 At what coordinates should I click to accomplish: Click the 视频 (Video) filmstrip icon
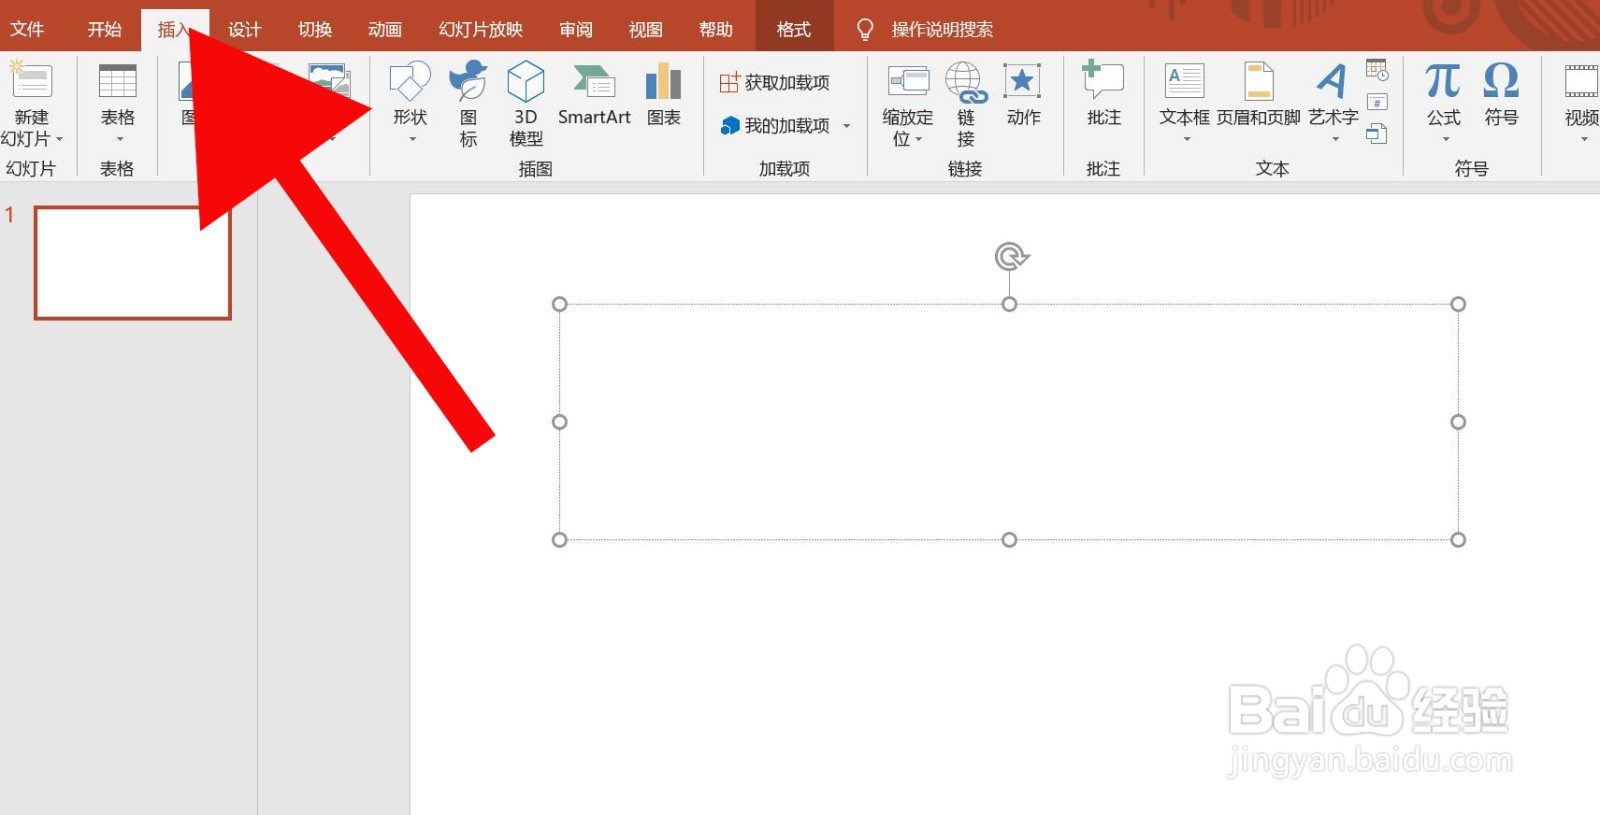[x=1581, y=81]
